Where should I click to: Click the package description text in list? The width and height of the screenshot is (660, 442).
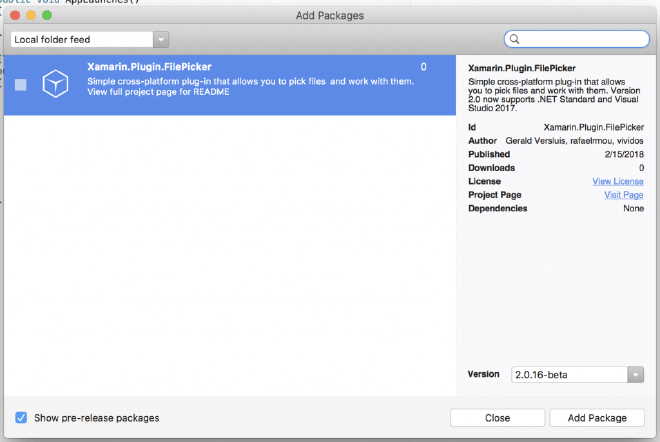click(250, 86)
